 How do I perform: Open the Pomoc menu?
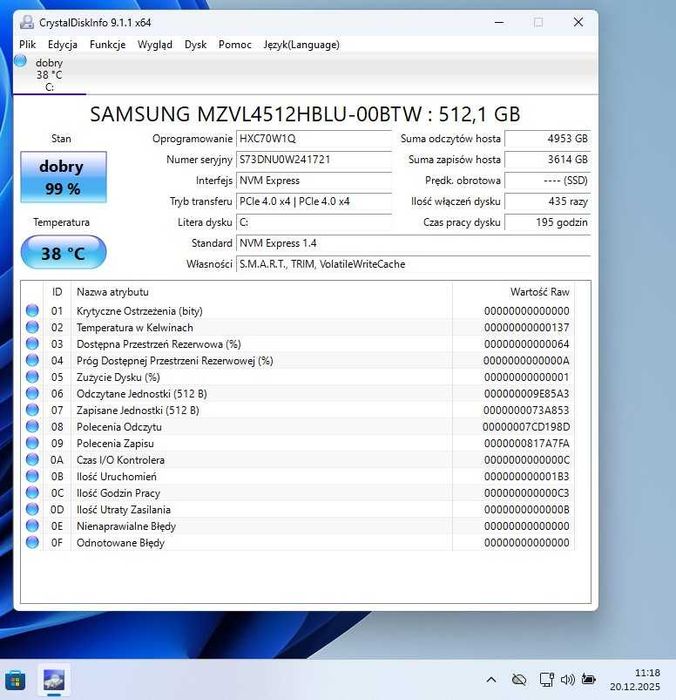234,45
